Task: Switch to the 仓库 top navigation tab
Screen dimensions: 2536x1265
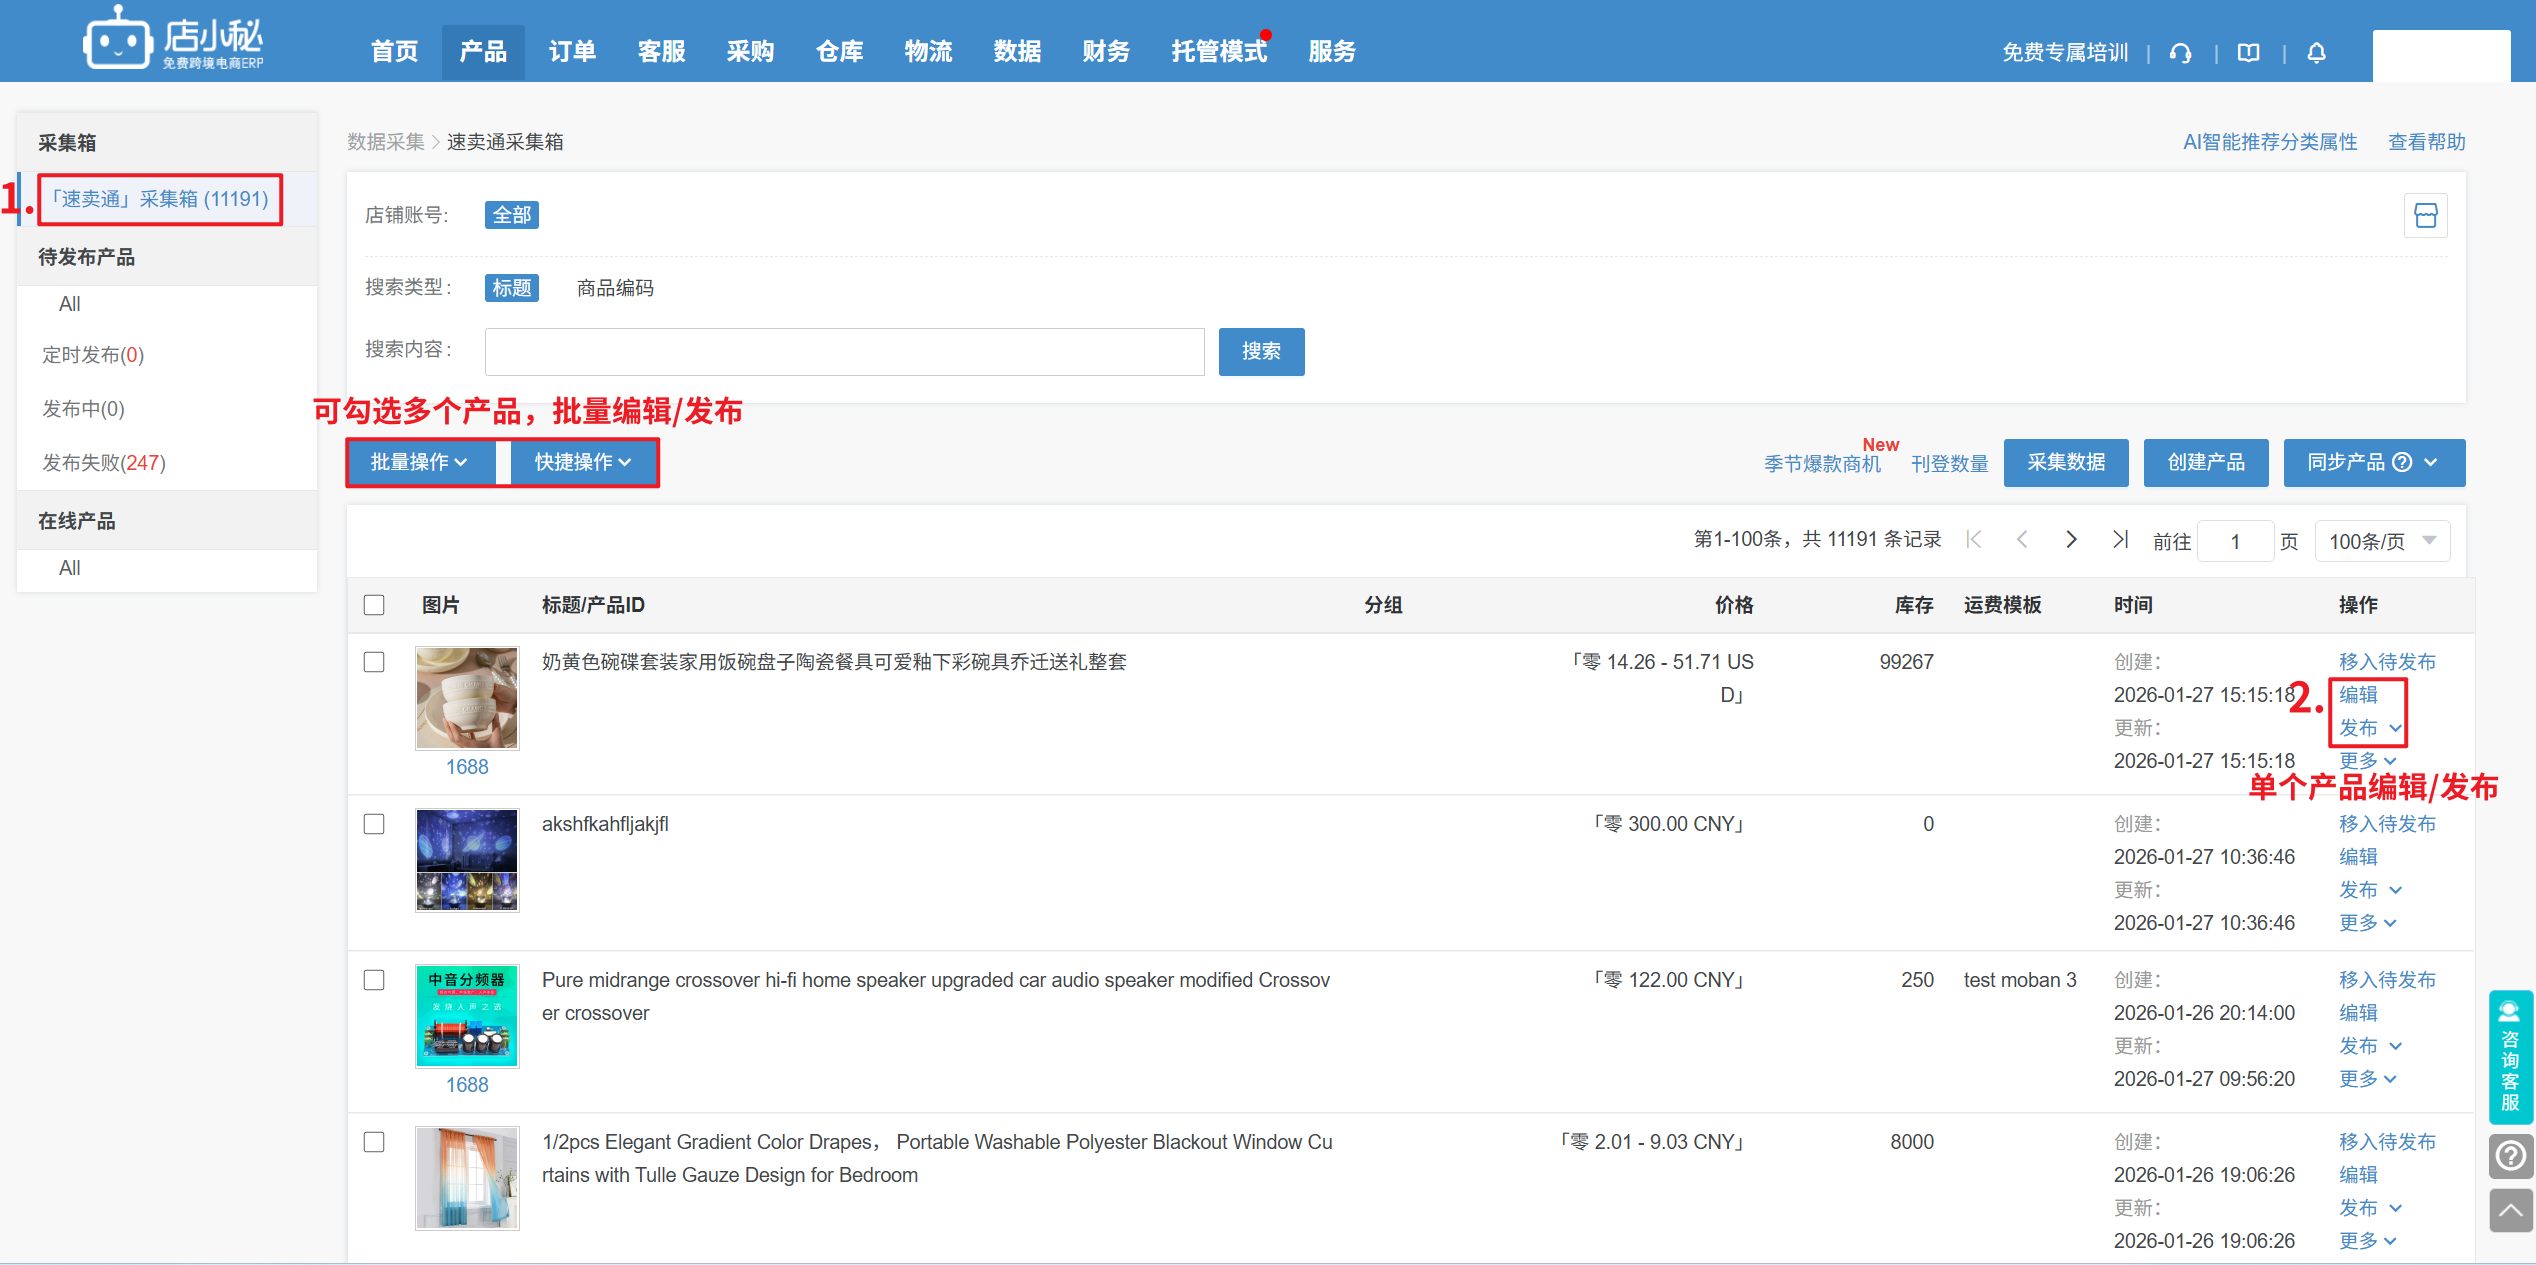Action: (839, 52)
